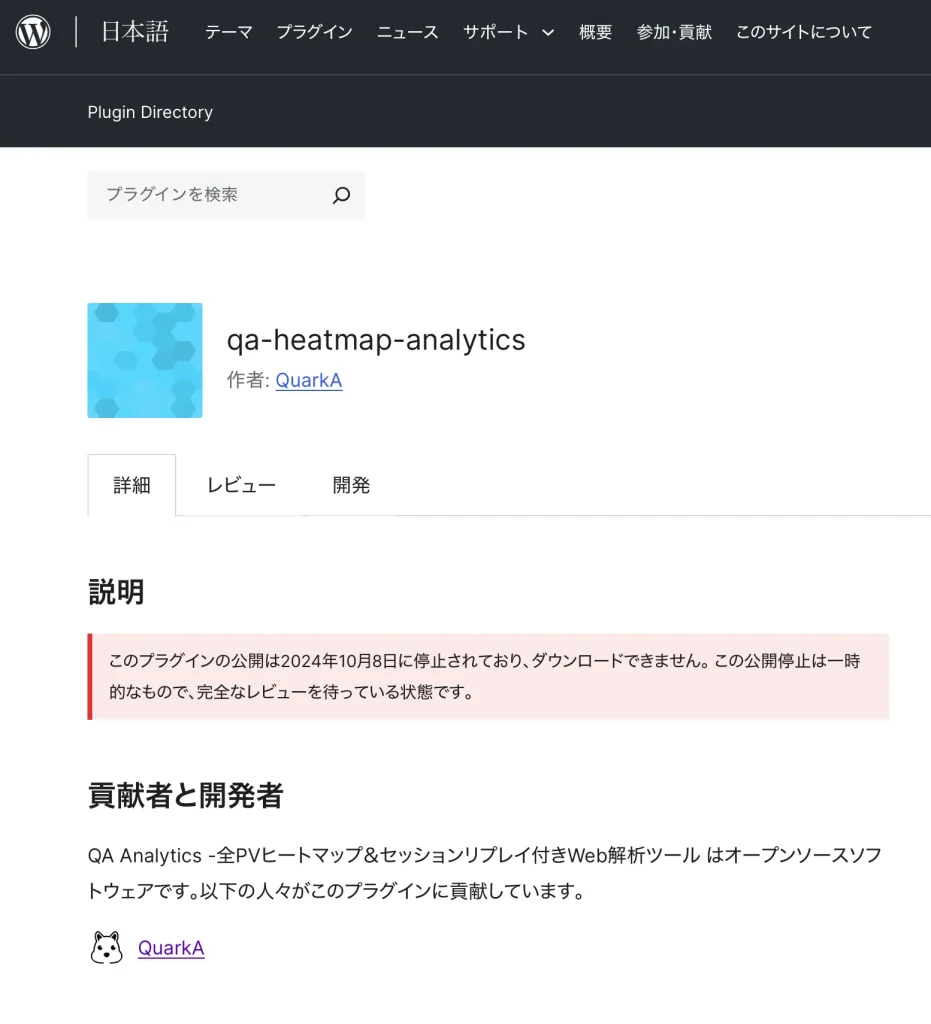Open the サポート menu item
This screenshot has height=1024, width=931.
(496, 32)
